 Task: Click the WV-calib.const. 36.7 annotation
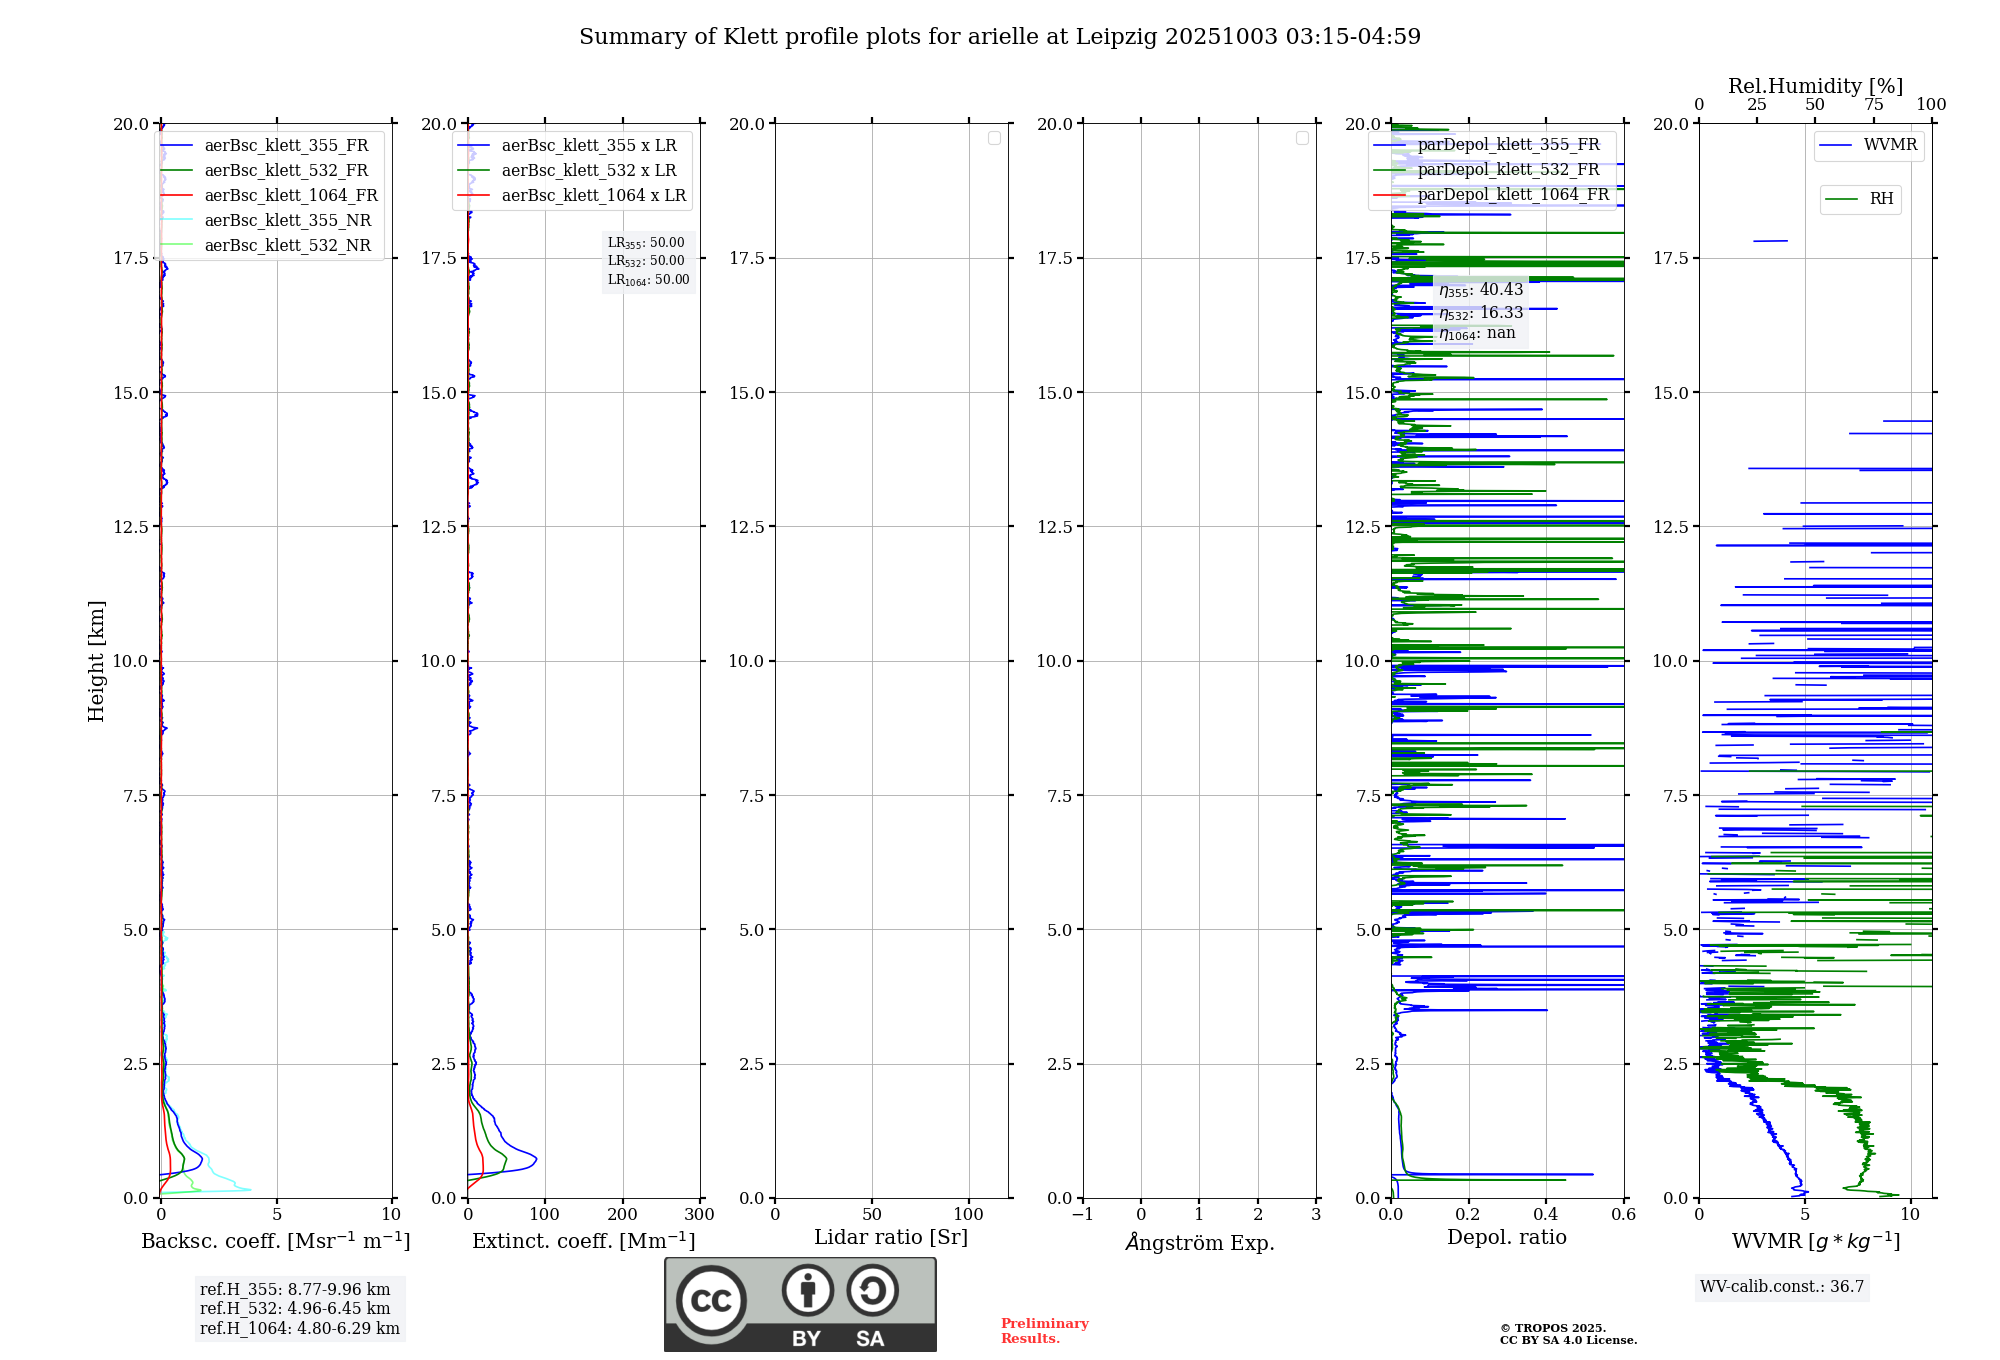[1782, 1287]
